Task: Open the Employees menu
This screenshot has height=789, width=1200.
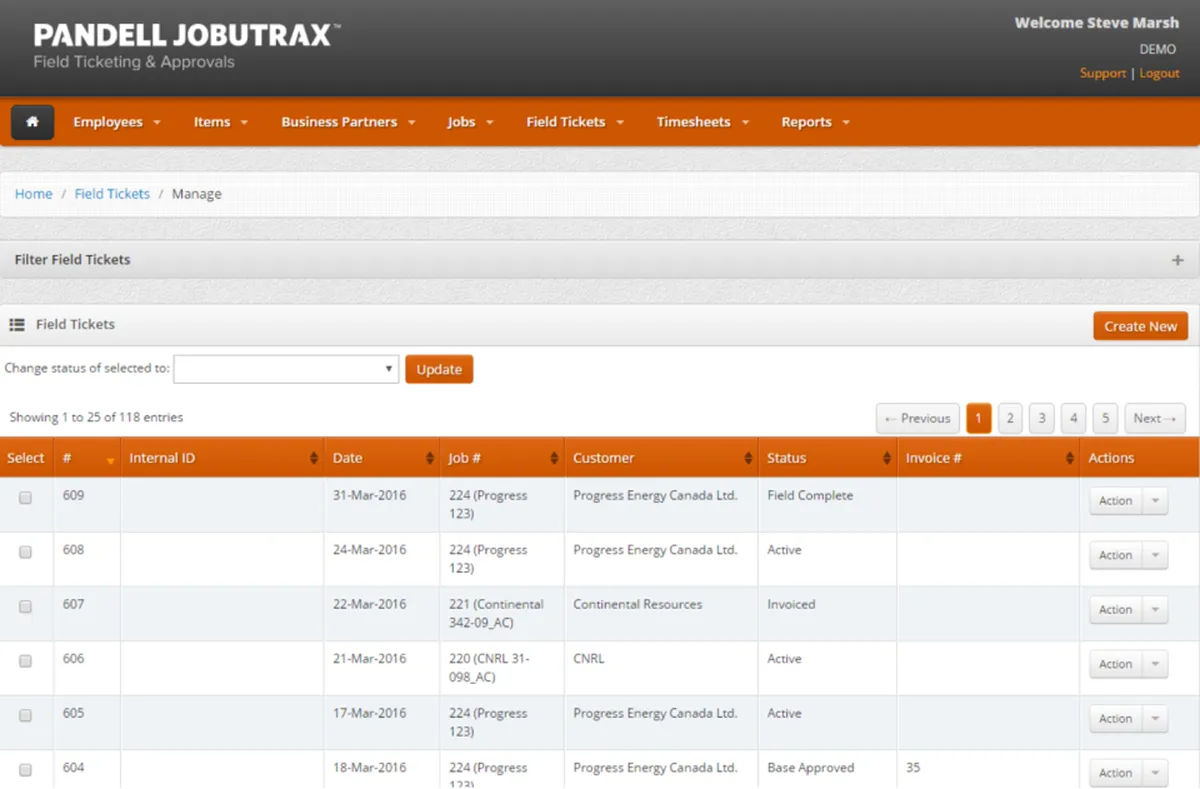Action: (116, 122)
